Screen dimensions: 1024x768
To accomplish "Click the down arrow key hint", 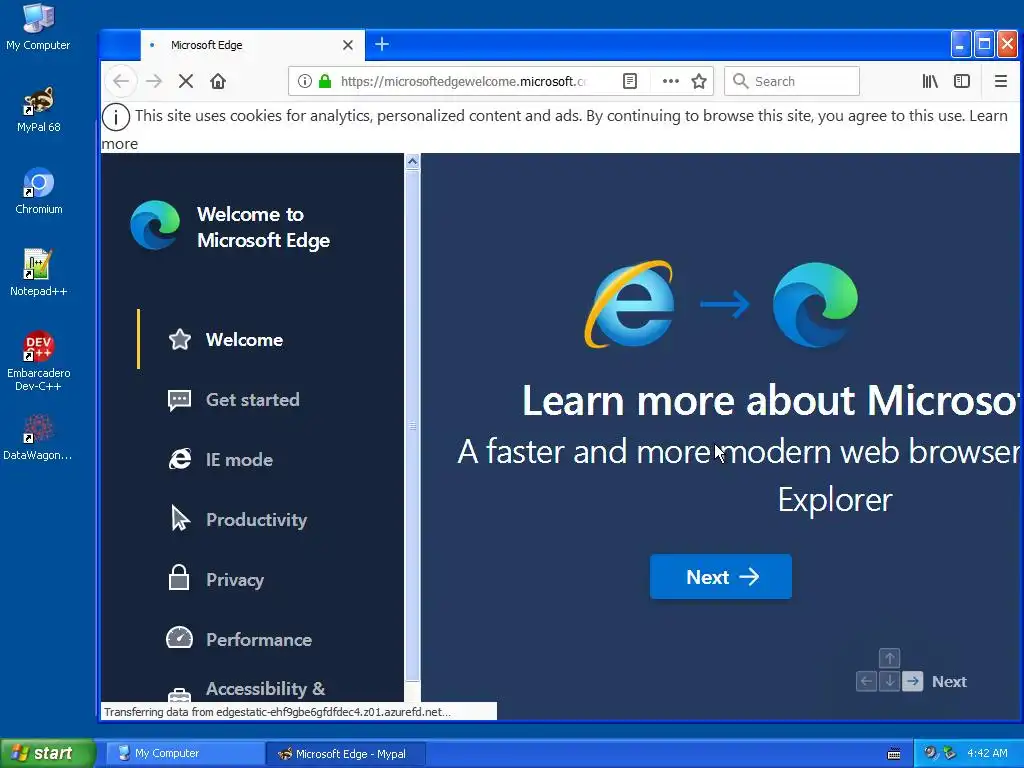I will pyautogui.click(x=889, y=682).
